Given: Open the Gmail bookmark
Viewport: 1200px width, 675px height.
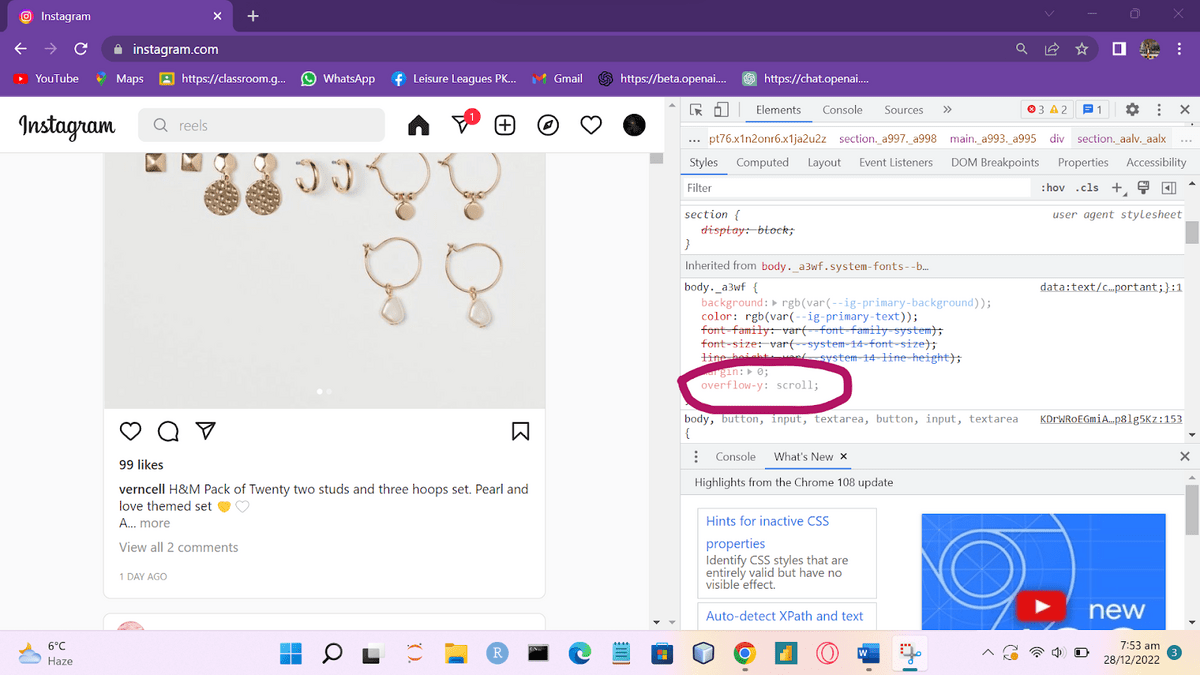Looking at the screenshot, I should pyautogui.click(x=556, y=78).
